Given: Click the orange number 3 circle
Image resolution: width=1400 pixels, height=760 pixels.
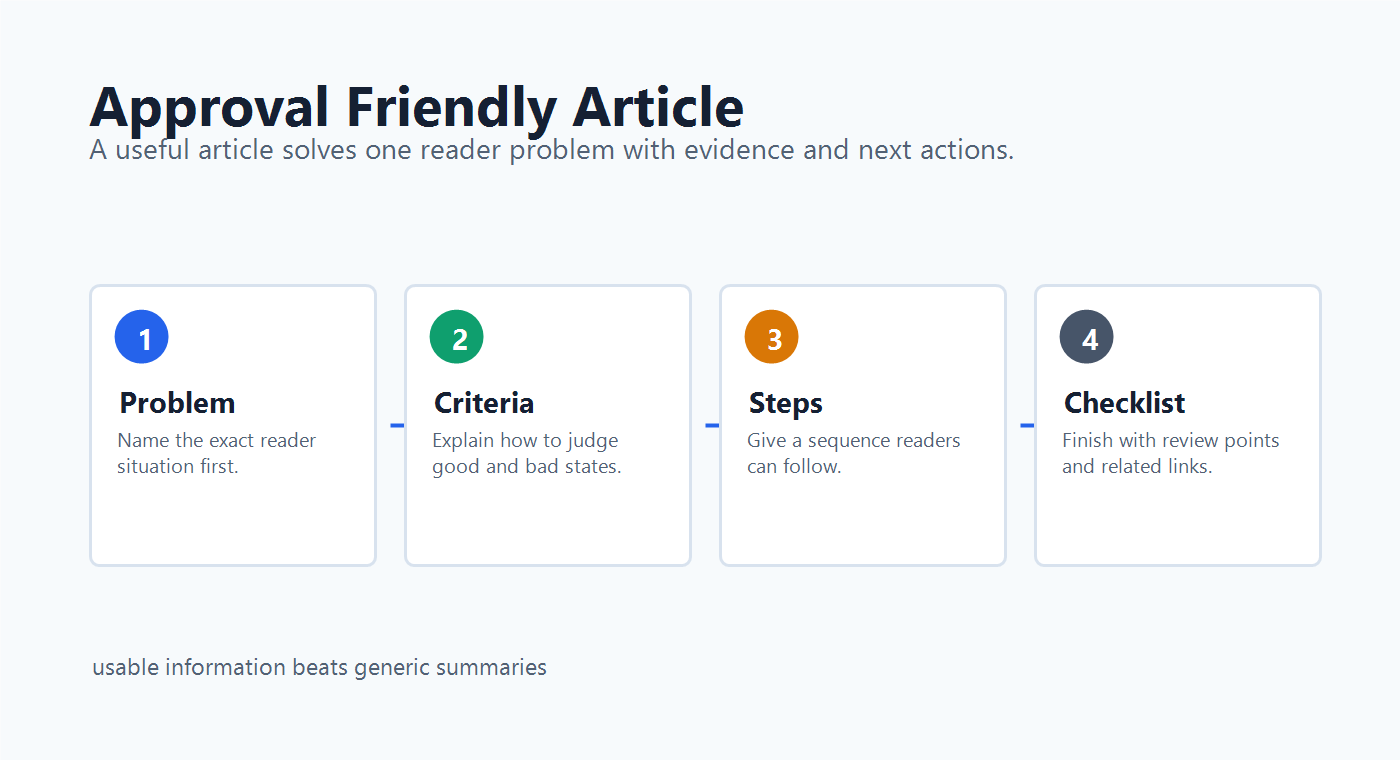Looking at the screenshot, I should (x=772, y=337).
